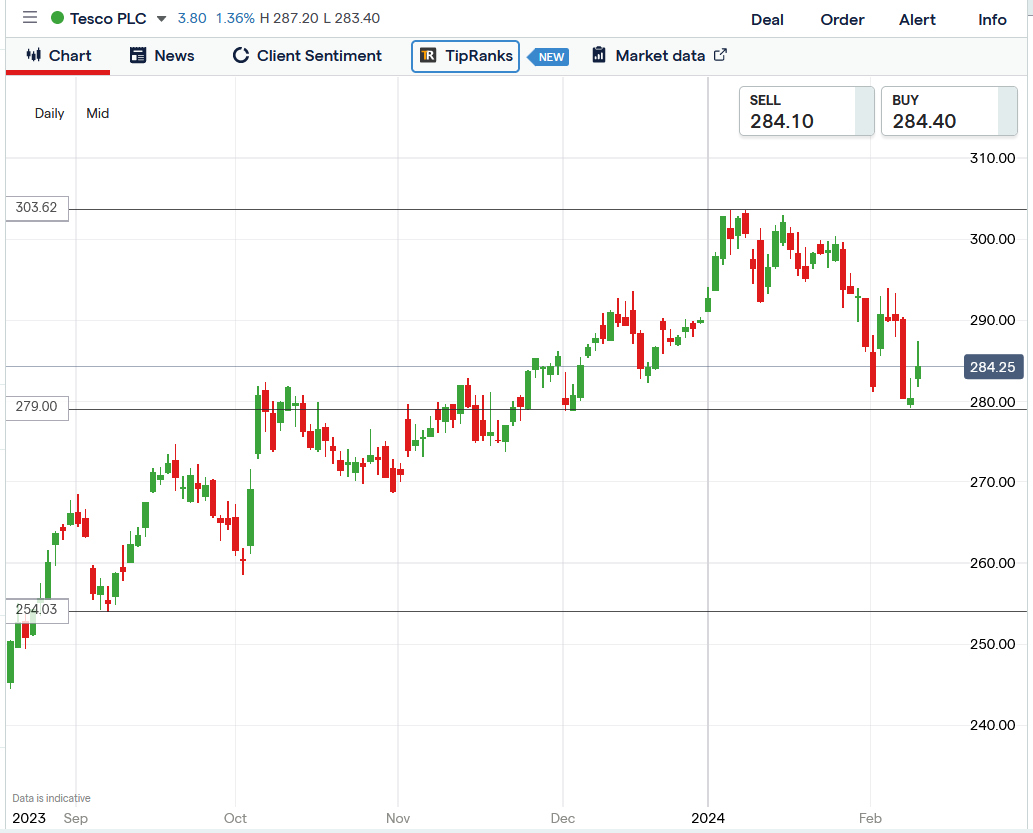The image size is (1033, 833).
Task: Create a price Alert
Action: [917, 20]
